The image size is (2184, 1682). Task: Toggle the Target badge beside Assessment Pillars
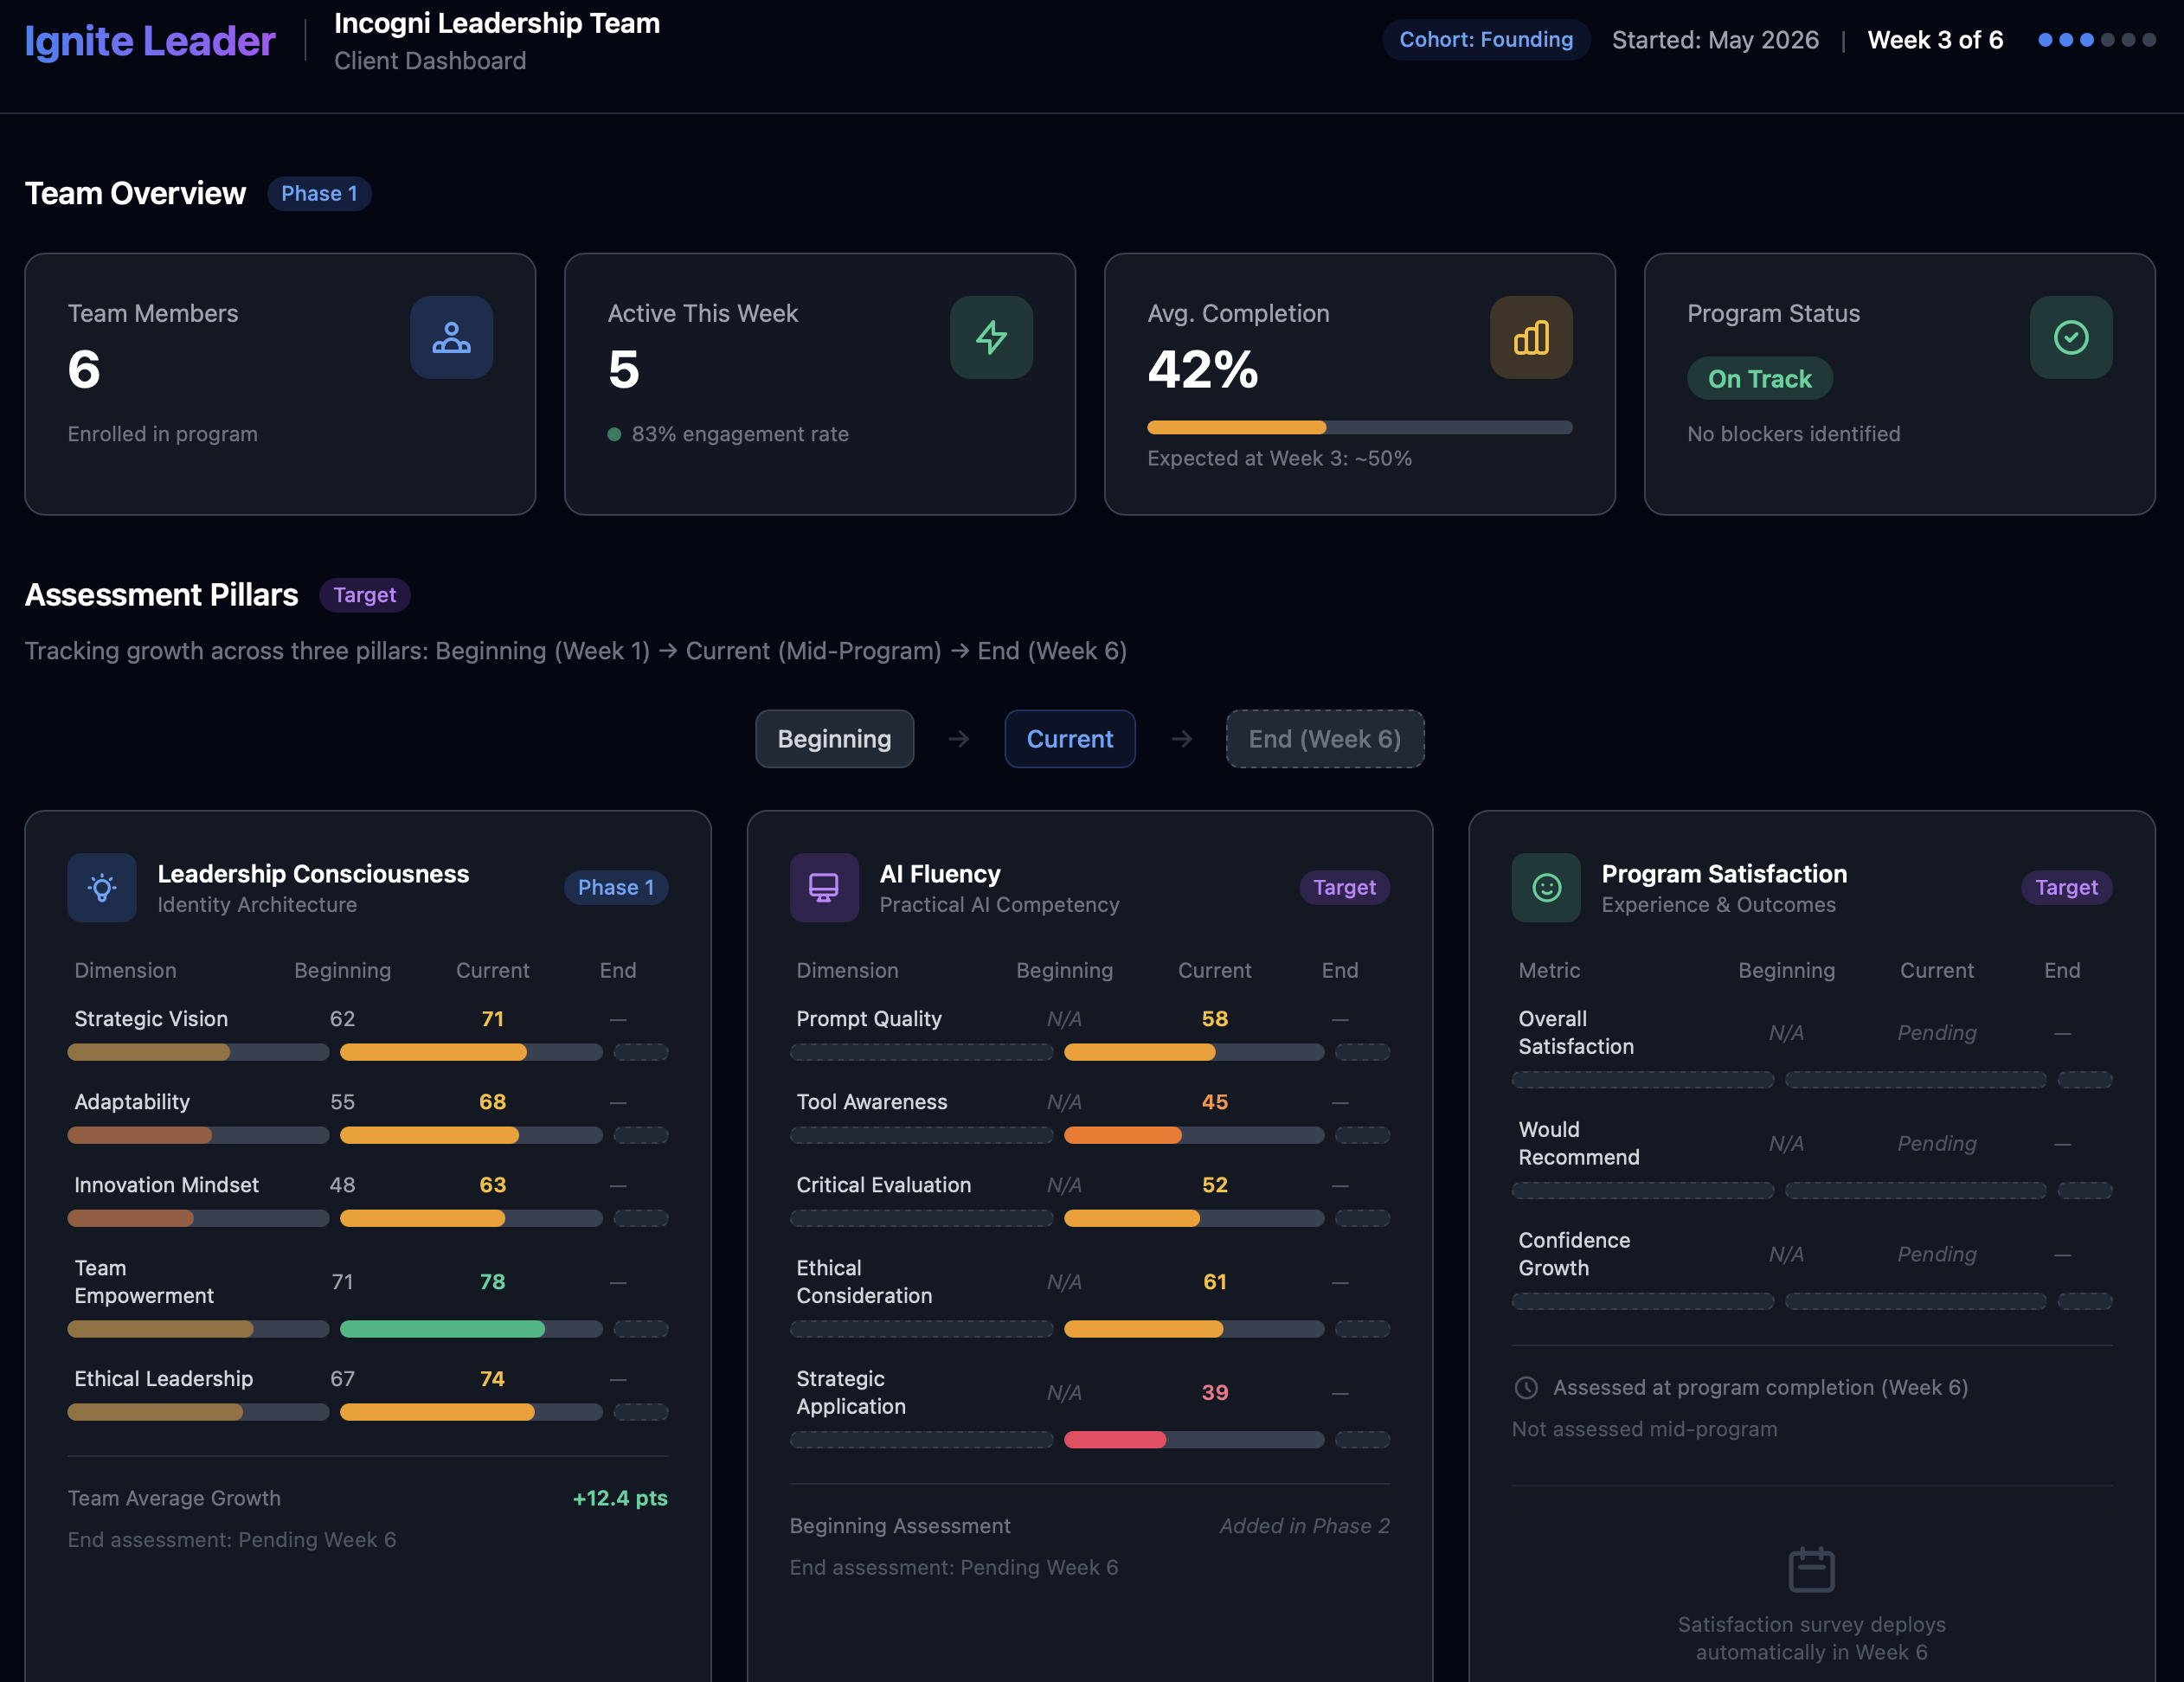tap(364, 595)
